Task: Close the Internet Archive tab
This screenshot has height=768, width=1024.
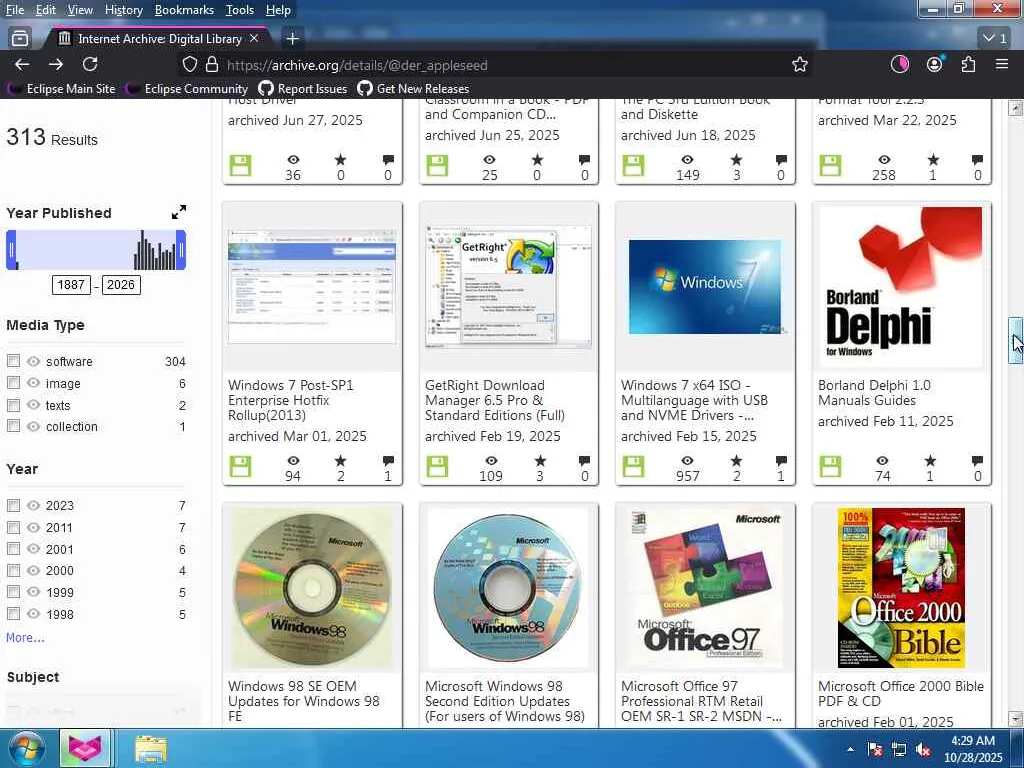Action: [x=255, y=39]
